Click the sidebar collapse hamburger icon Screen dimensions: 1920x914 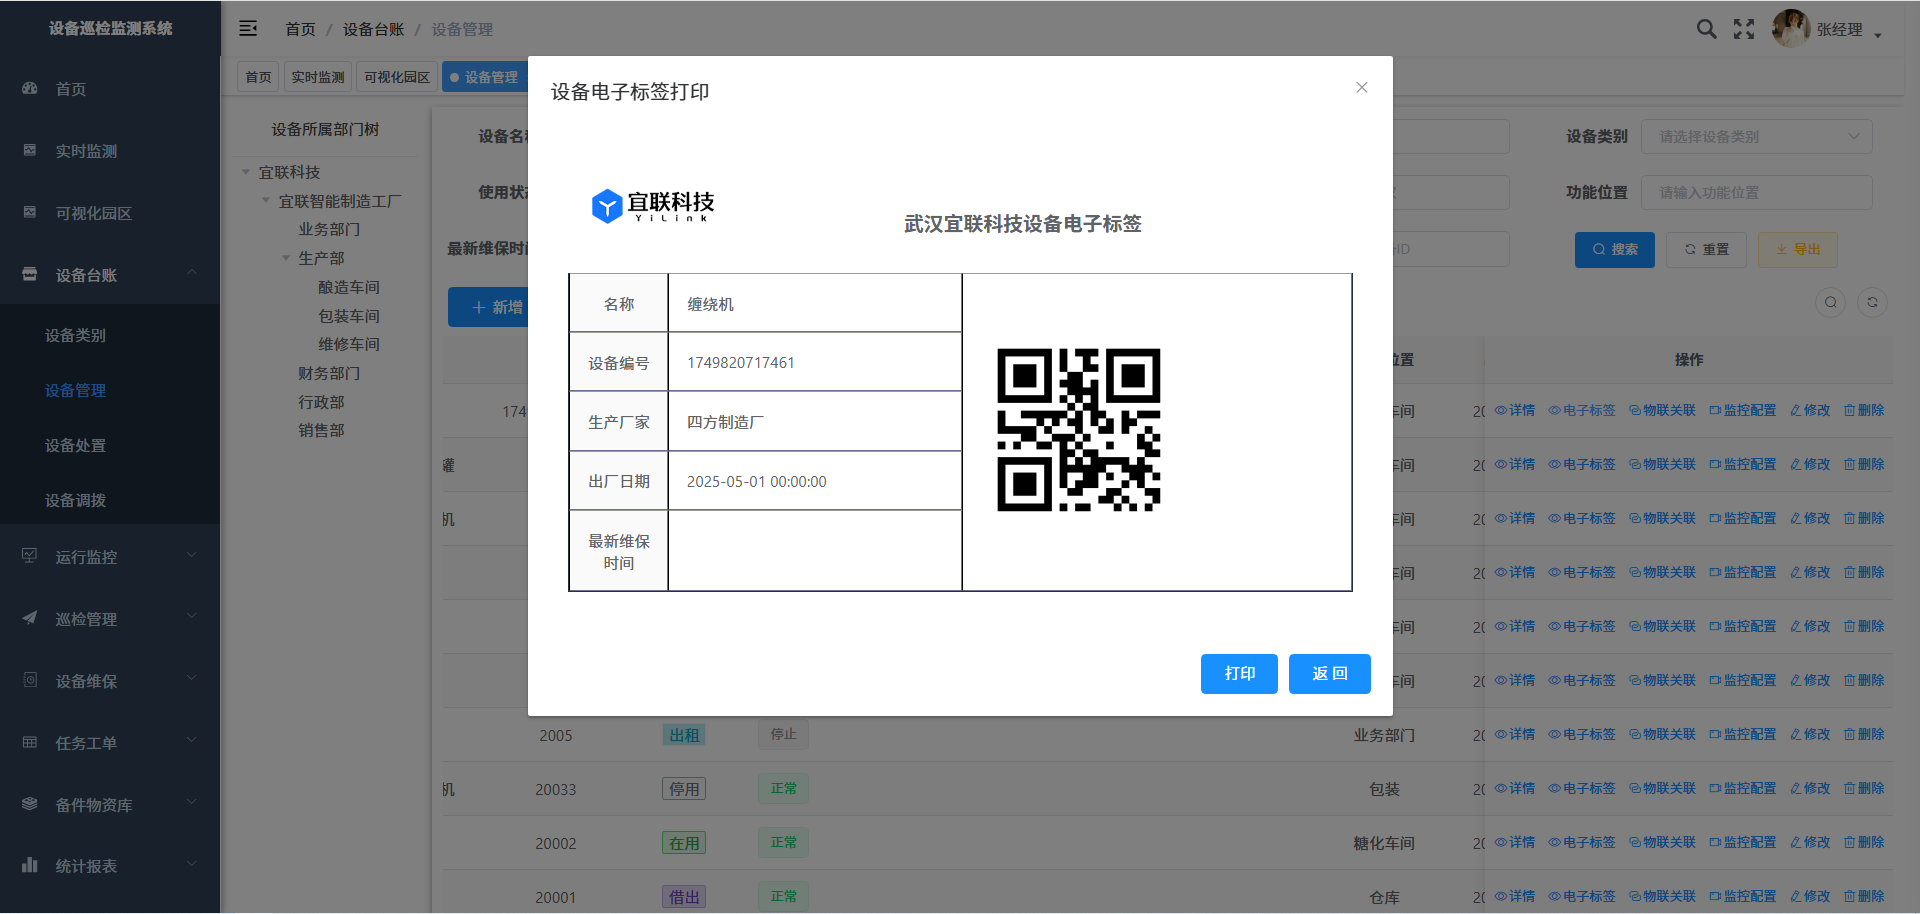point(248,29)
